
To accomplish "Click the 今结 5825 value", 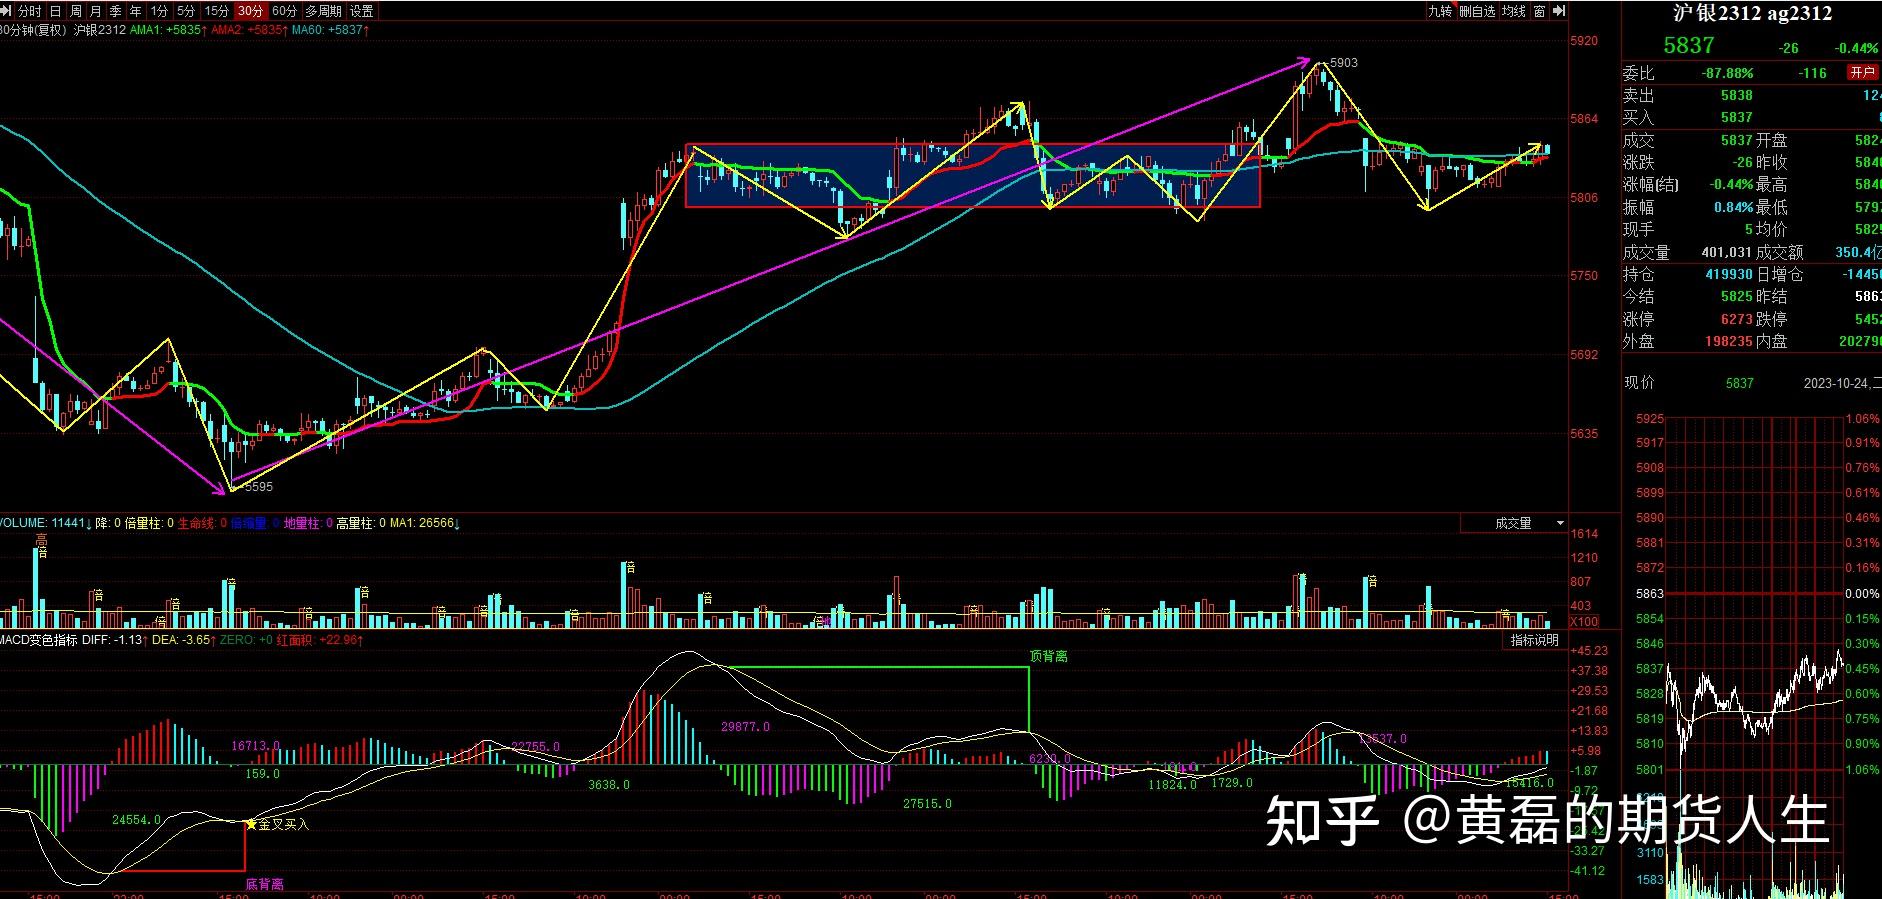I will 1737,296.
